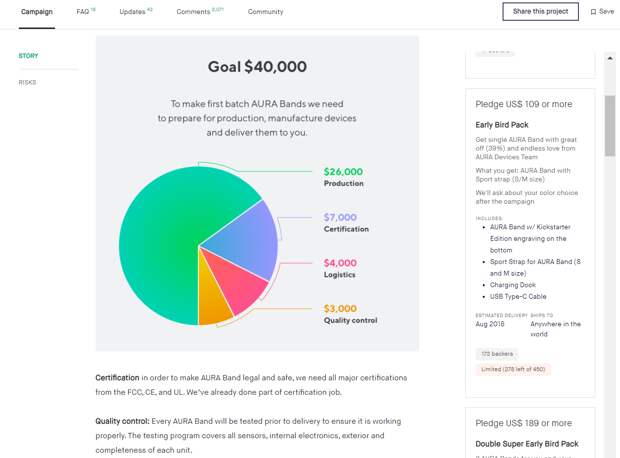Select the Campaign tab
The height and width of the screenshot is (458, 620).
37,12
